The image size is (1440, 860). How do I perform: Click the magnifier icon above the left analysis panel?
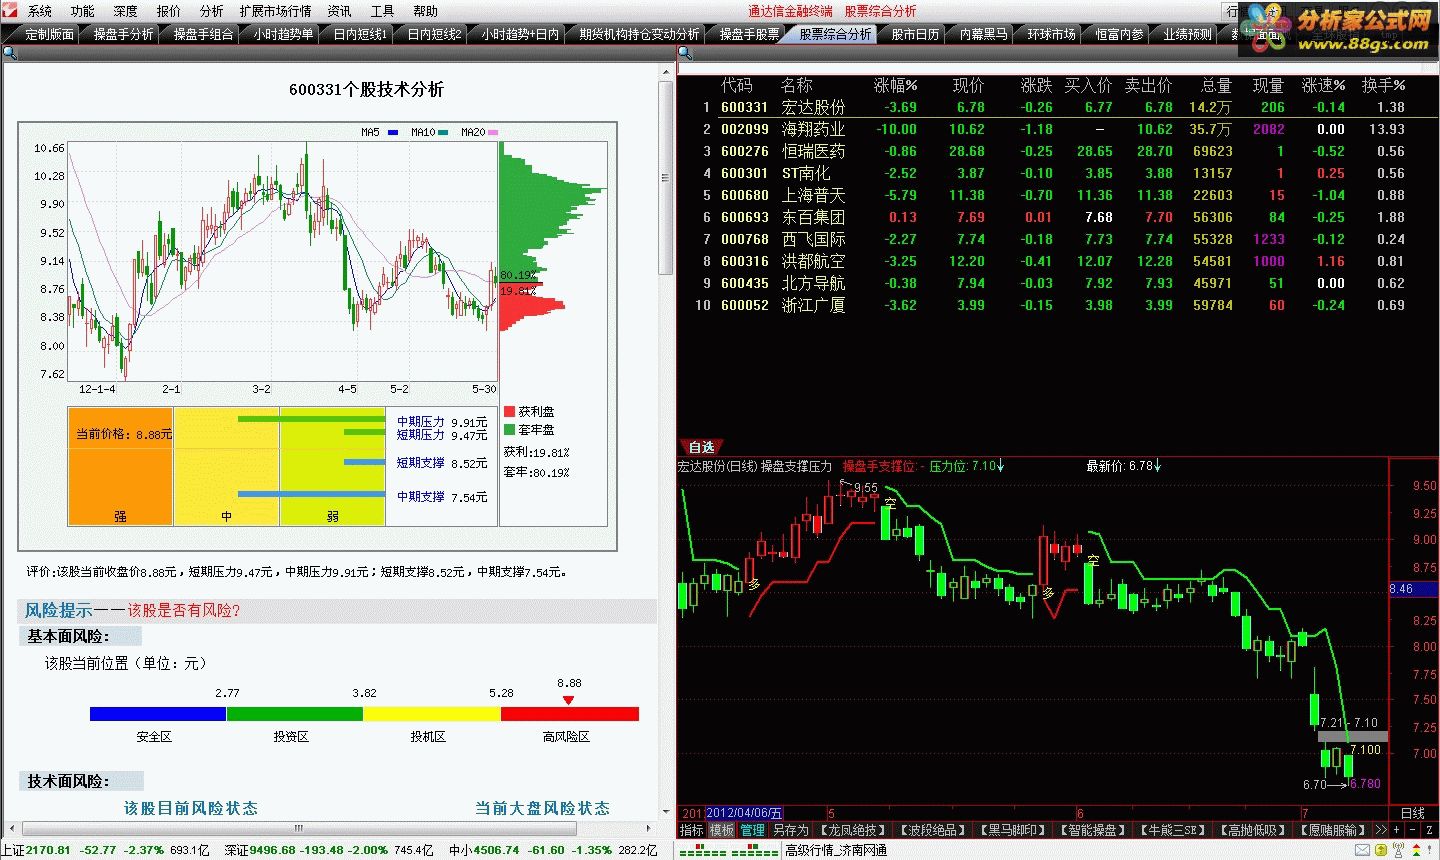click(x=9, y=53)
